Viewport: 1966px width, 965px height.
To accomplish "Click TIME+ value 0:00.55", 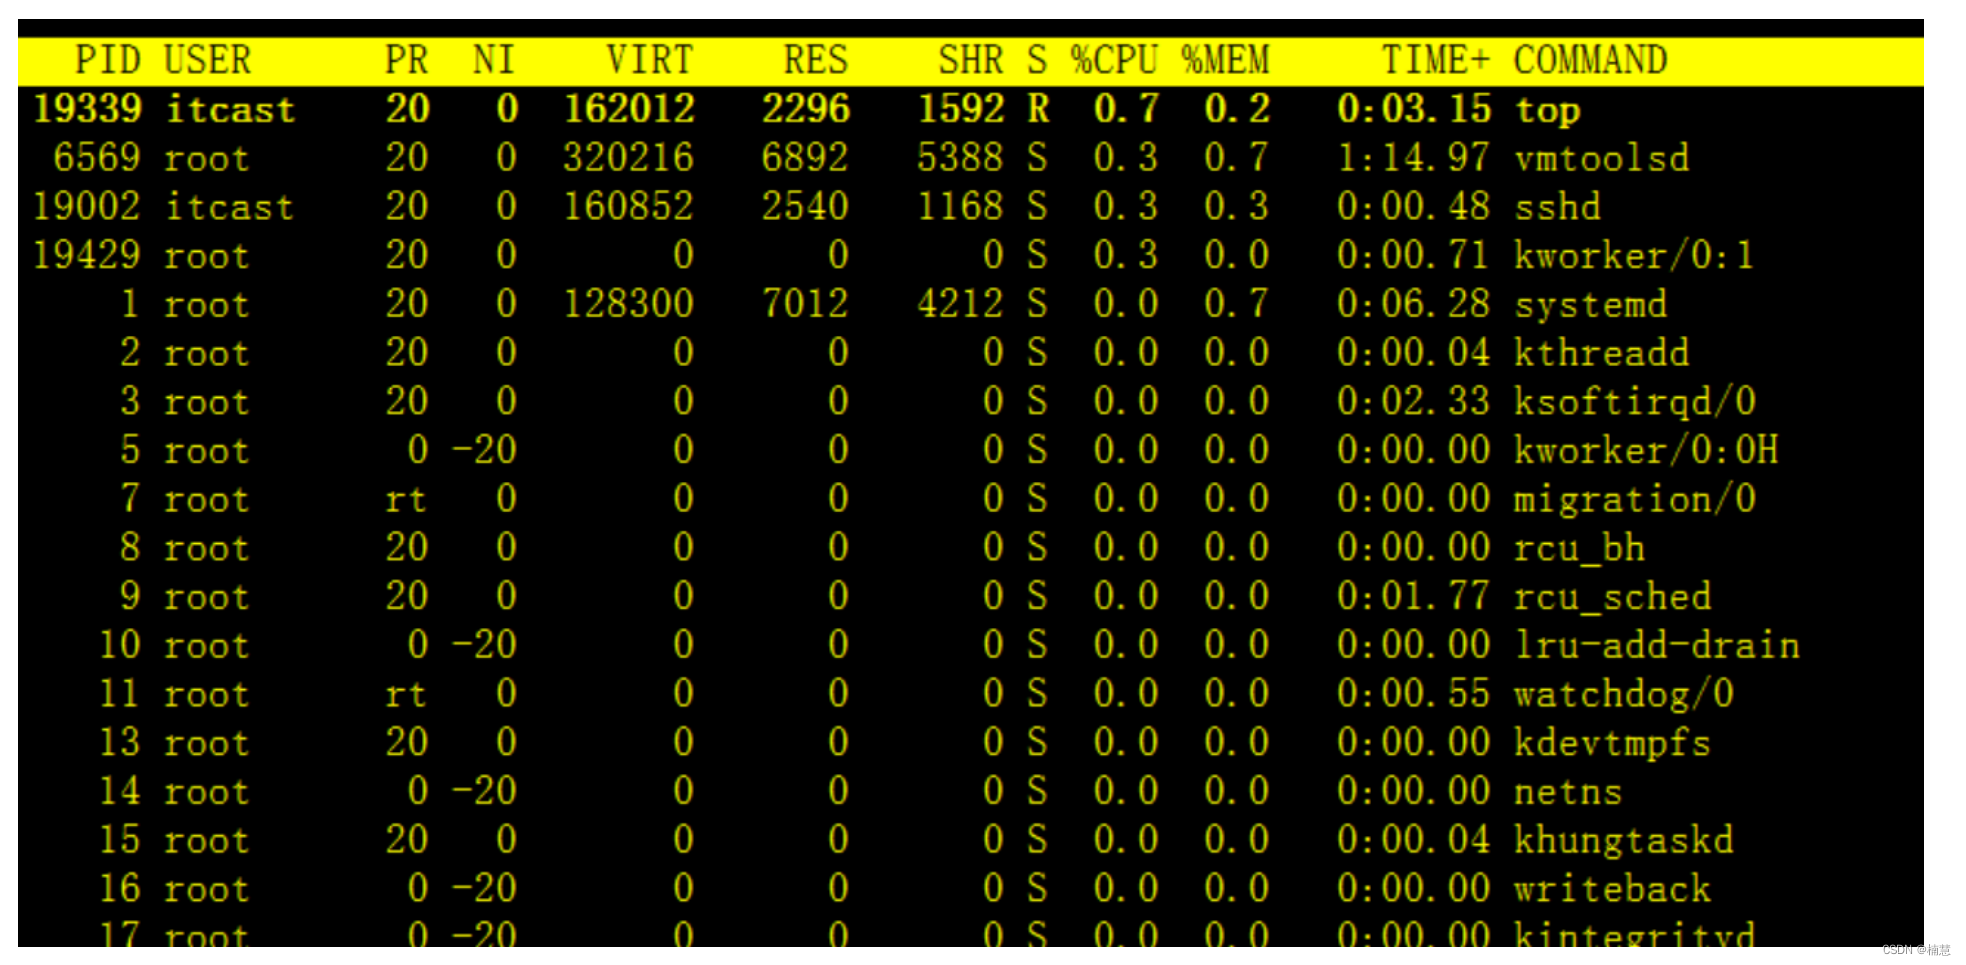I will point(1414,694).
